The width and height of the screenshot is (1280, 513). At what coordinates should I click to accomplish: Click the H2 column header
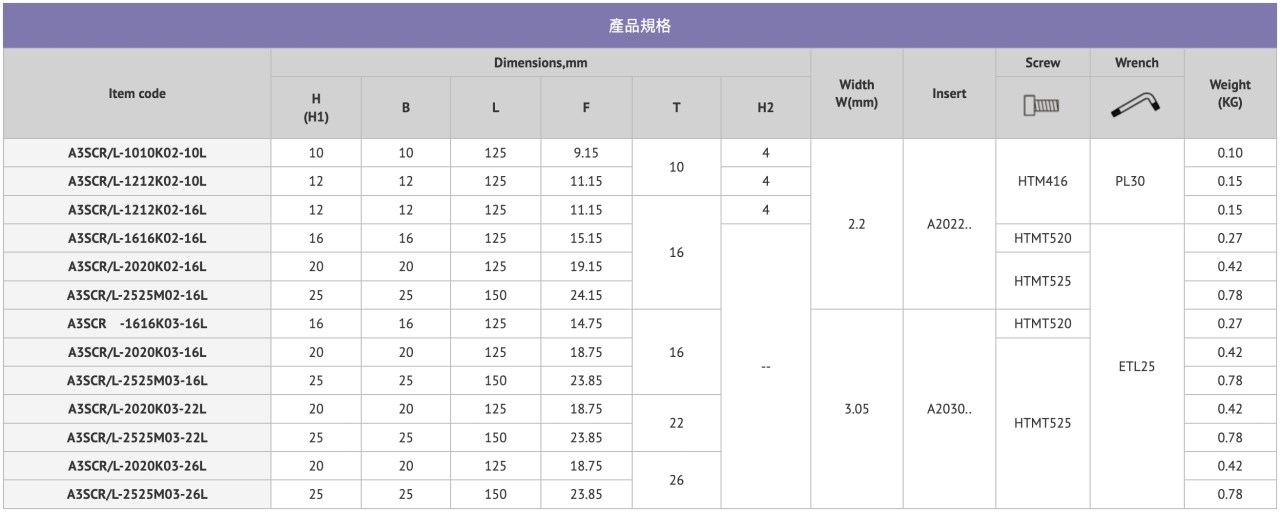pyautogui.click(x=766, y=108)
